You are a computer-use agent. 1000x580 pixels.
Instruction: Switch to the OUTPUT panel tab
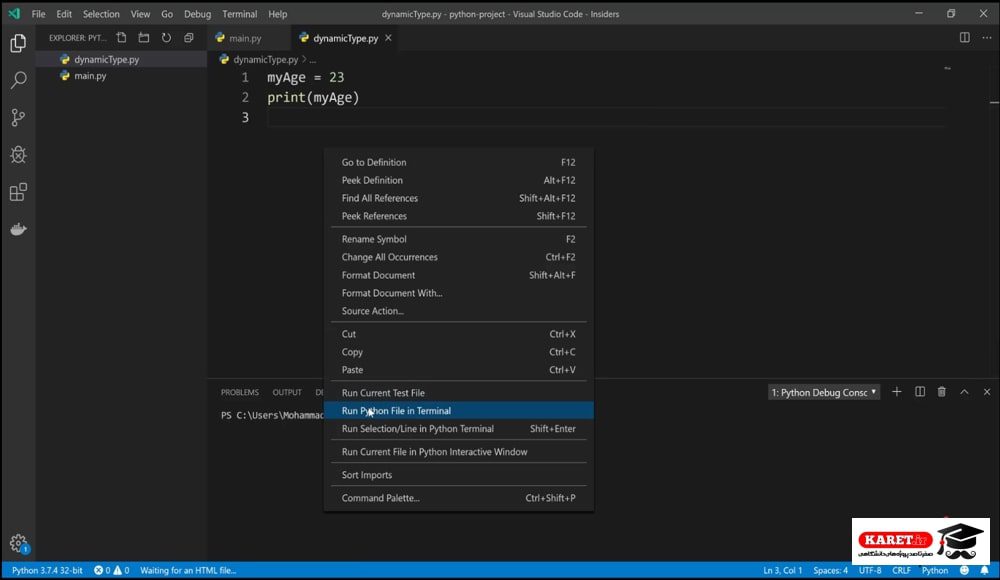[287, 392]
